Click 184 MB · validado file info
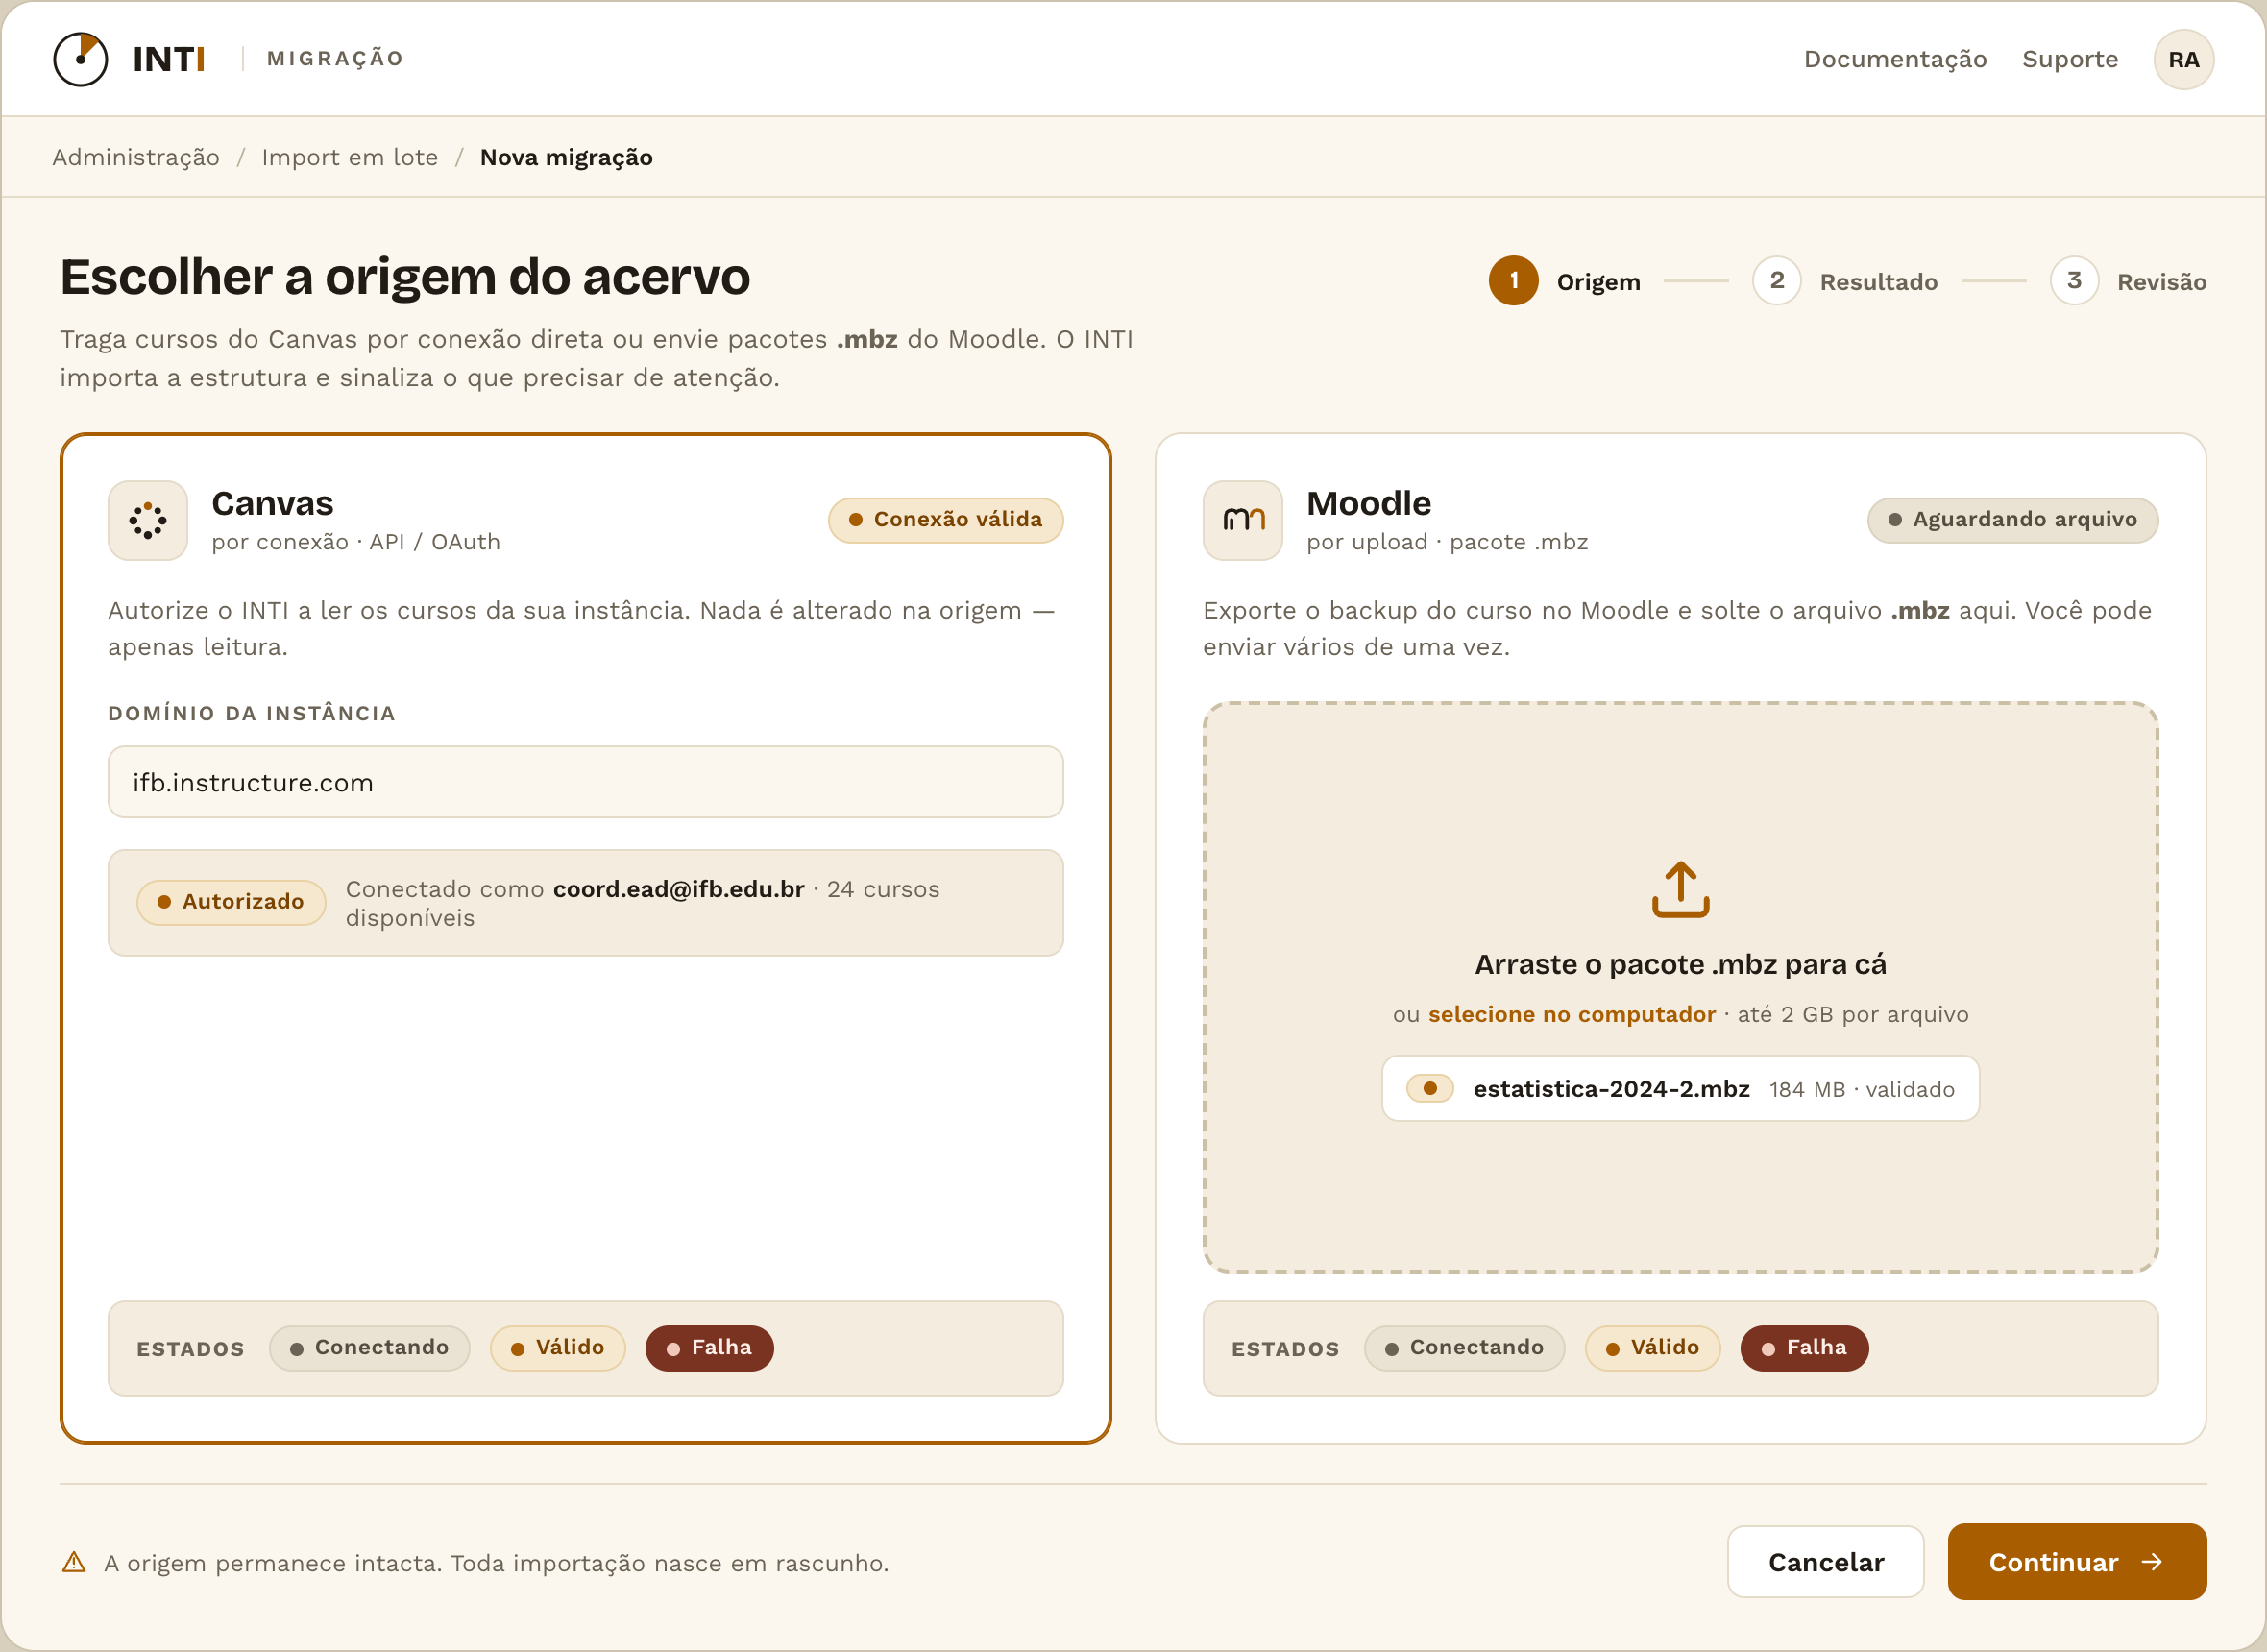Viewport: 2267px width, 1652px height. (1861, 1089)
